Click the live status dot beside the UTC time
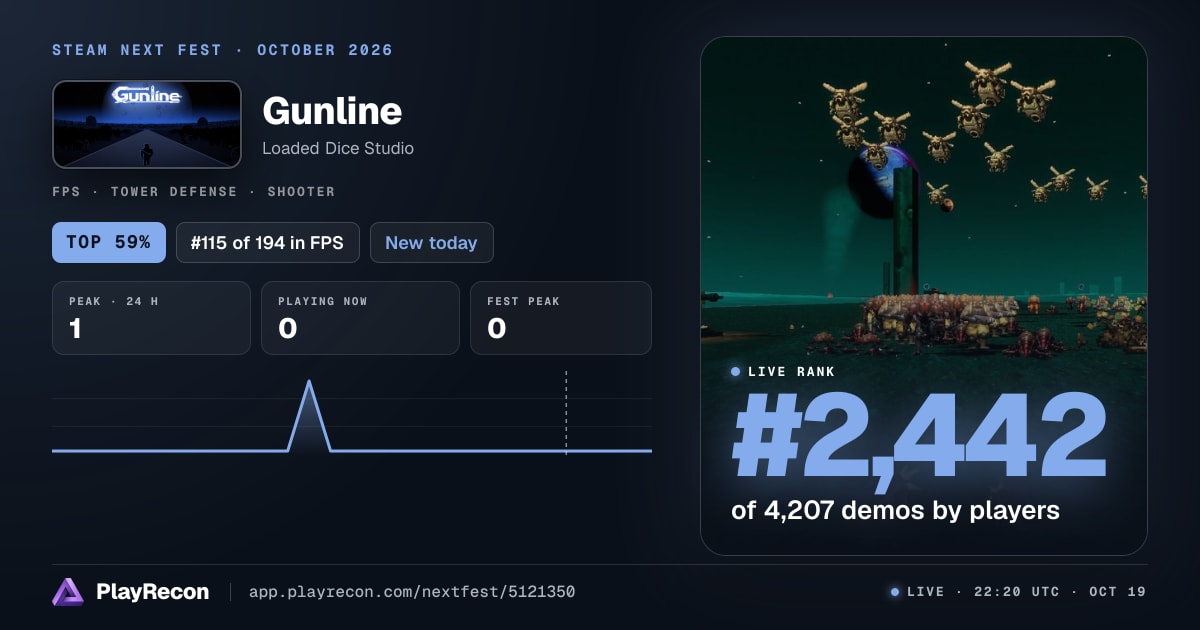 (895, 592)
